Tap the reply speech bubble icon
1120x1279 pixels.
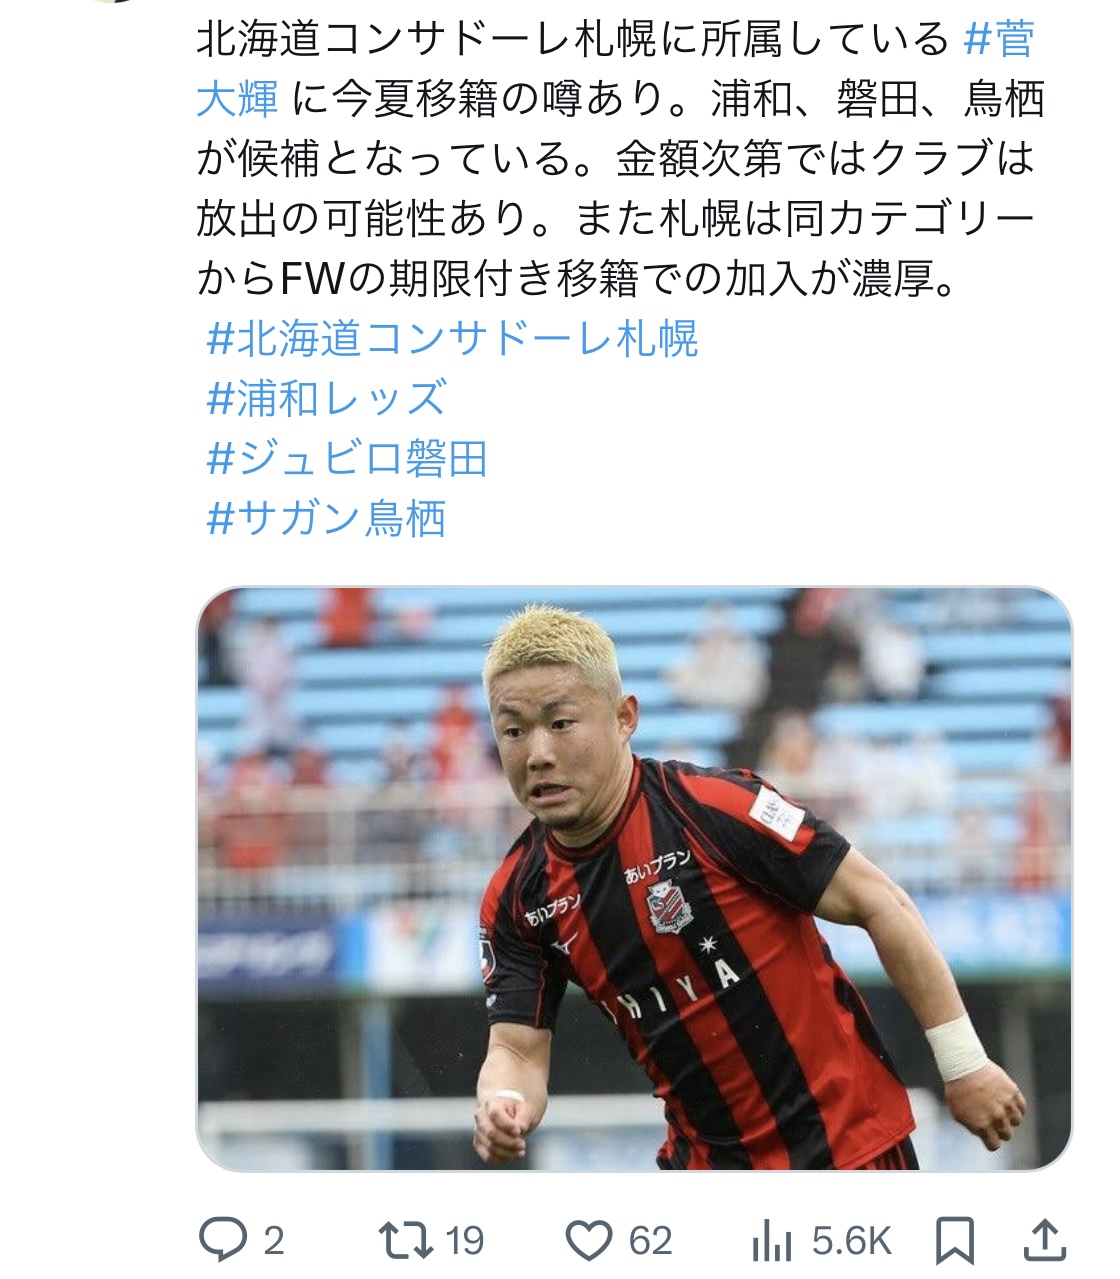coord(222,1241)
